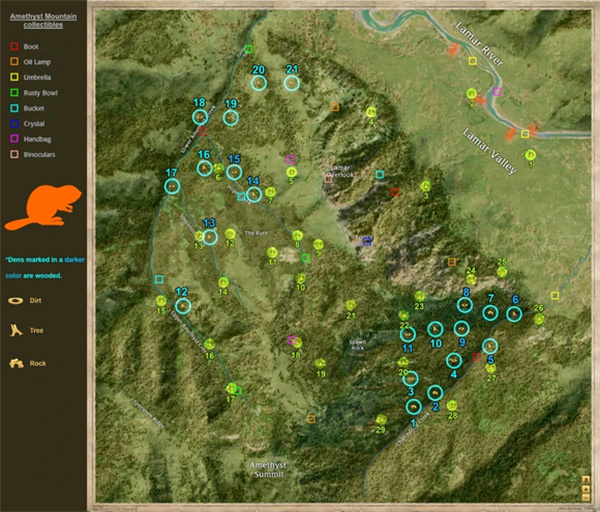Click cyan den marker number 1
Image resolution: width=600 pixels, height=512 pixels.
pos(414,407)
